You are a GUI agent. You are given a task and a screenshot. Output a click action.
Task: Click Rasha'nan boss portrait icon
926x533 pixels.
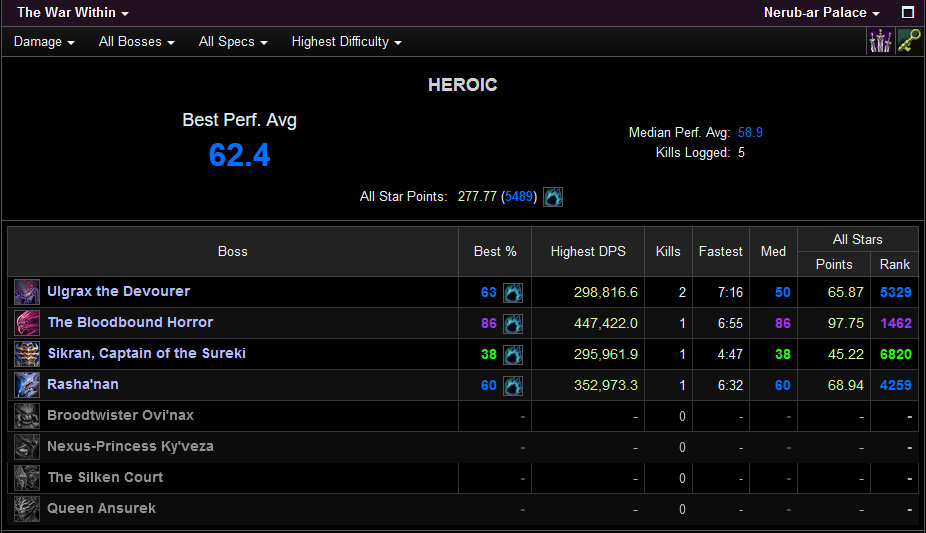pyautogui.click(x=27, y=385)
